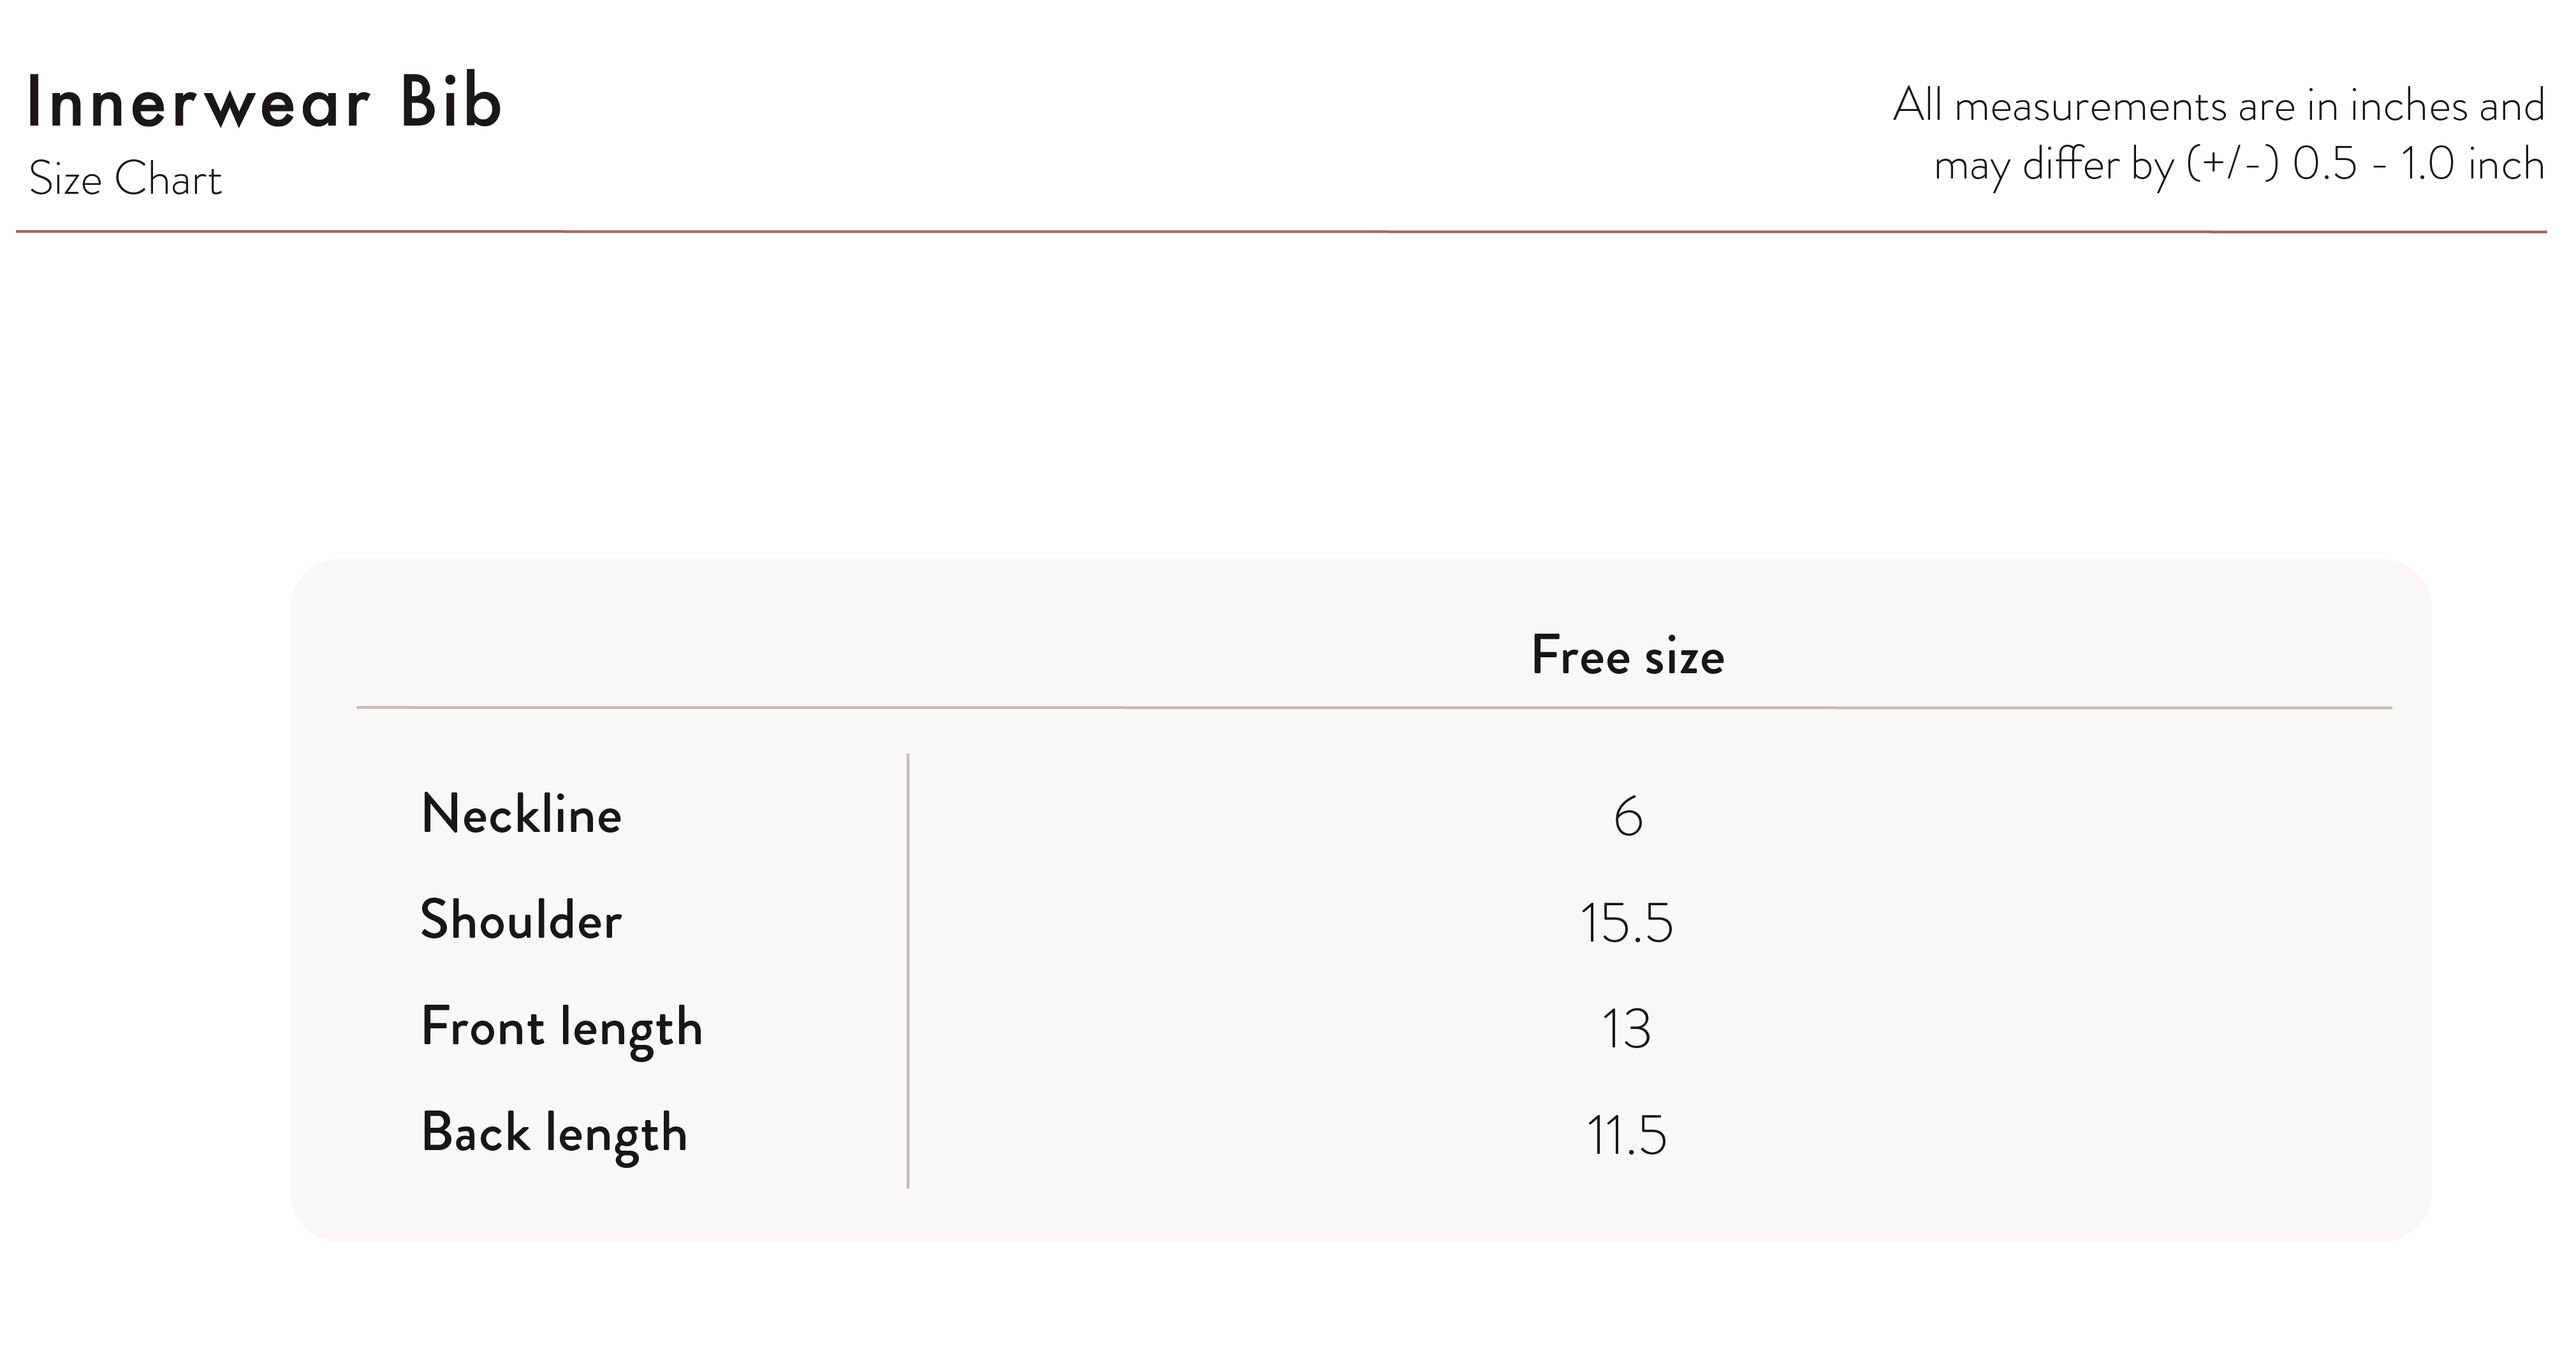
Task: Click the Back length row label
Action: pyautogui.click(x=554, y=1135)
